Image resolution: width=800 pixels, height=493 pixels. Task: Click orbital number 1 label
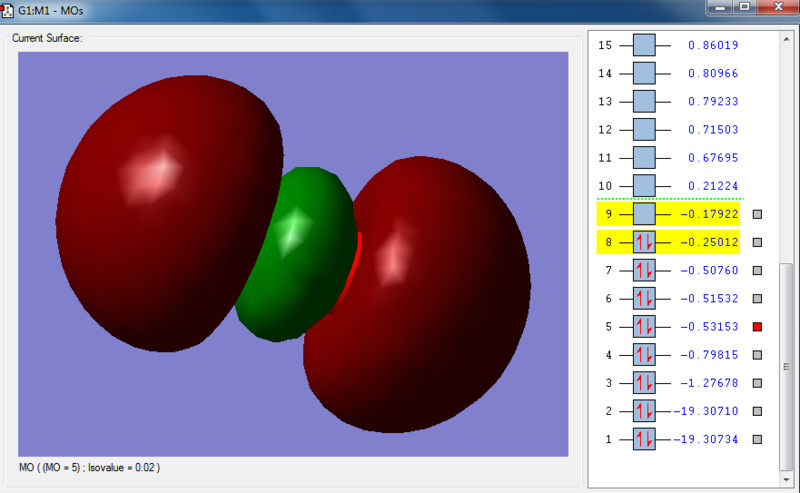tap(608, 439)
